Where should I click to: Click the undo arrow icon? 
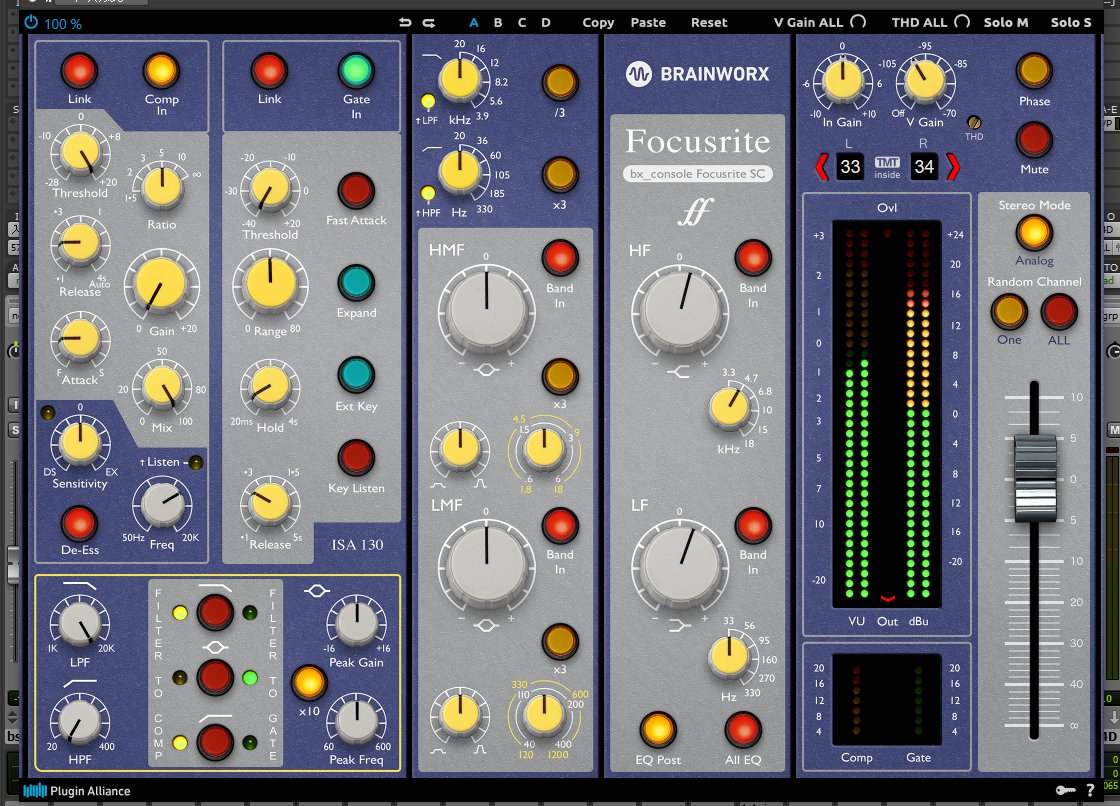(405, 23)
